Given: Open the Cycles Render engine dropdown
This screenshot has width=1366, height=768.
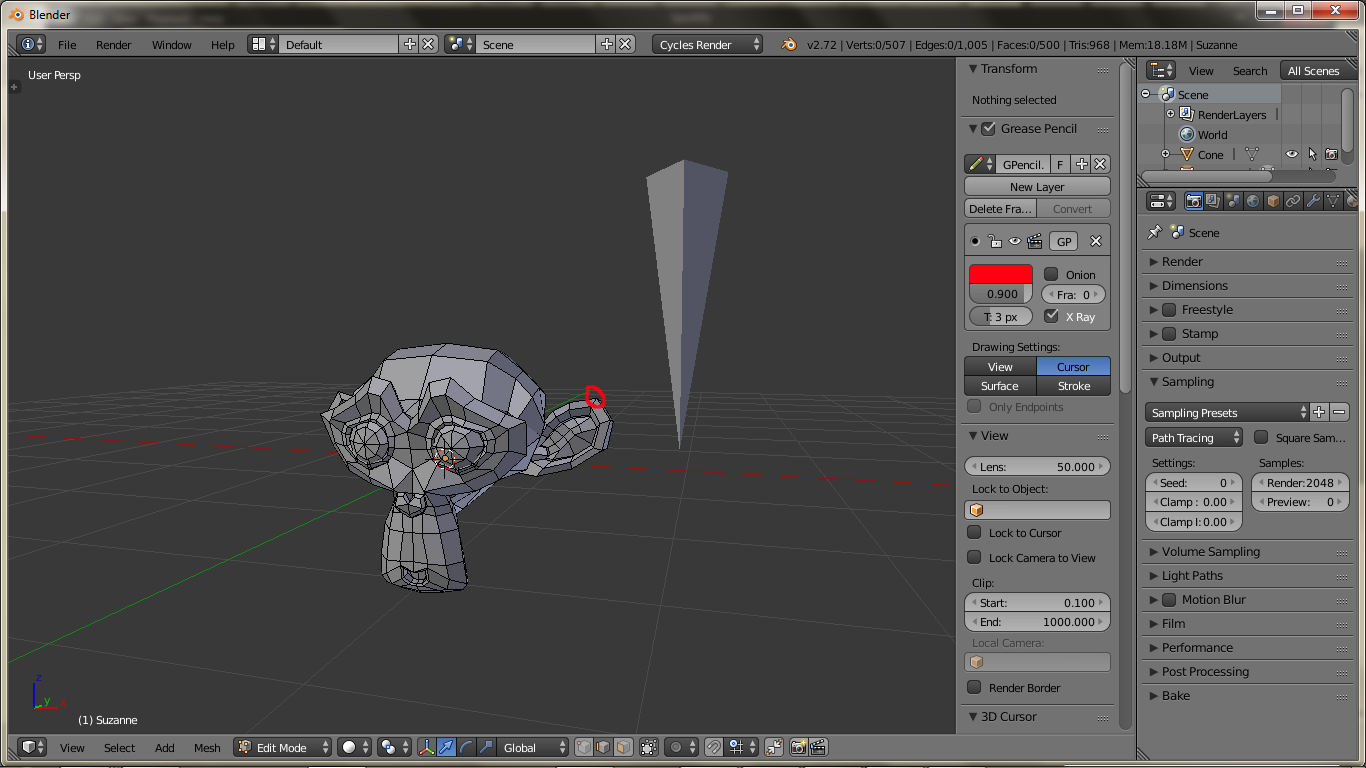Looking at the screenshot, I should (x=707, y=44).
